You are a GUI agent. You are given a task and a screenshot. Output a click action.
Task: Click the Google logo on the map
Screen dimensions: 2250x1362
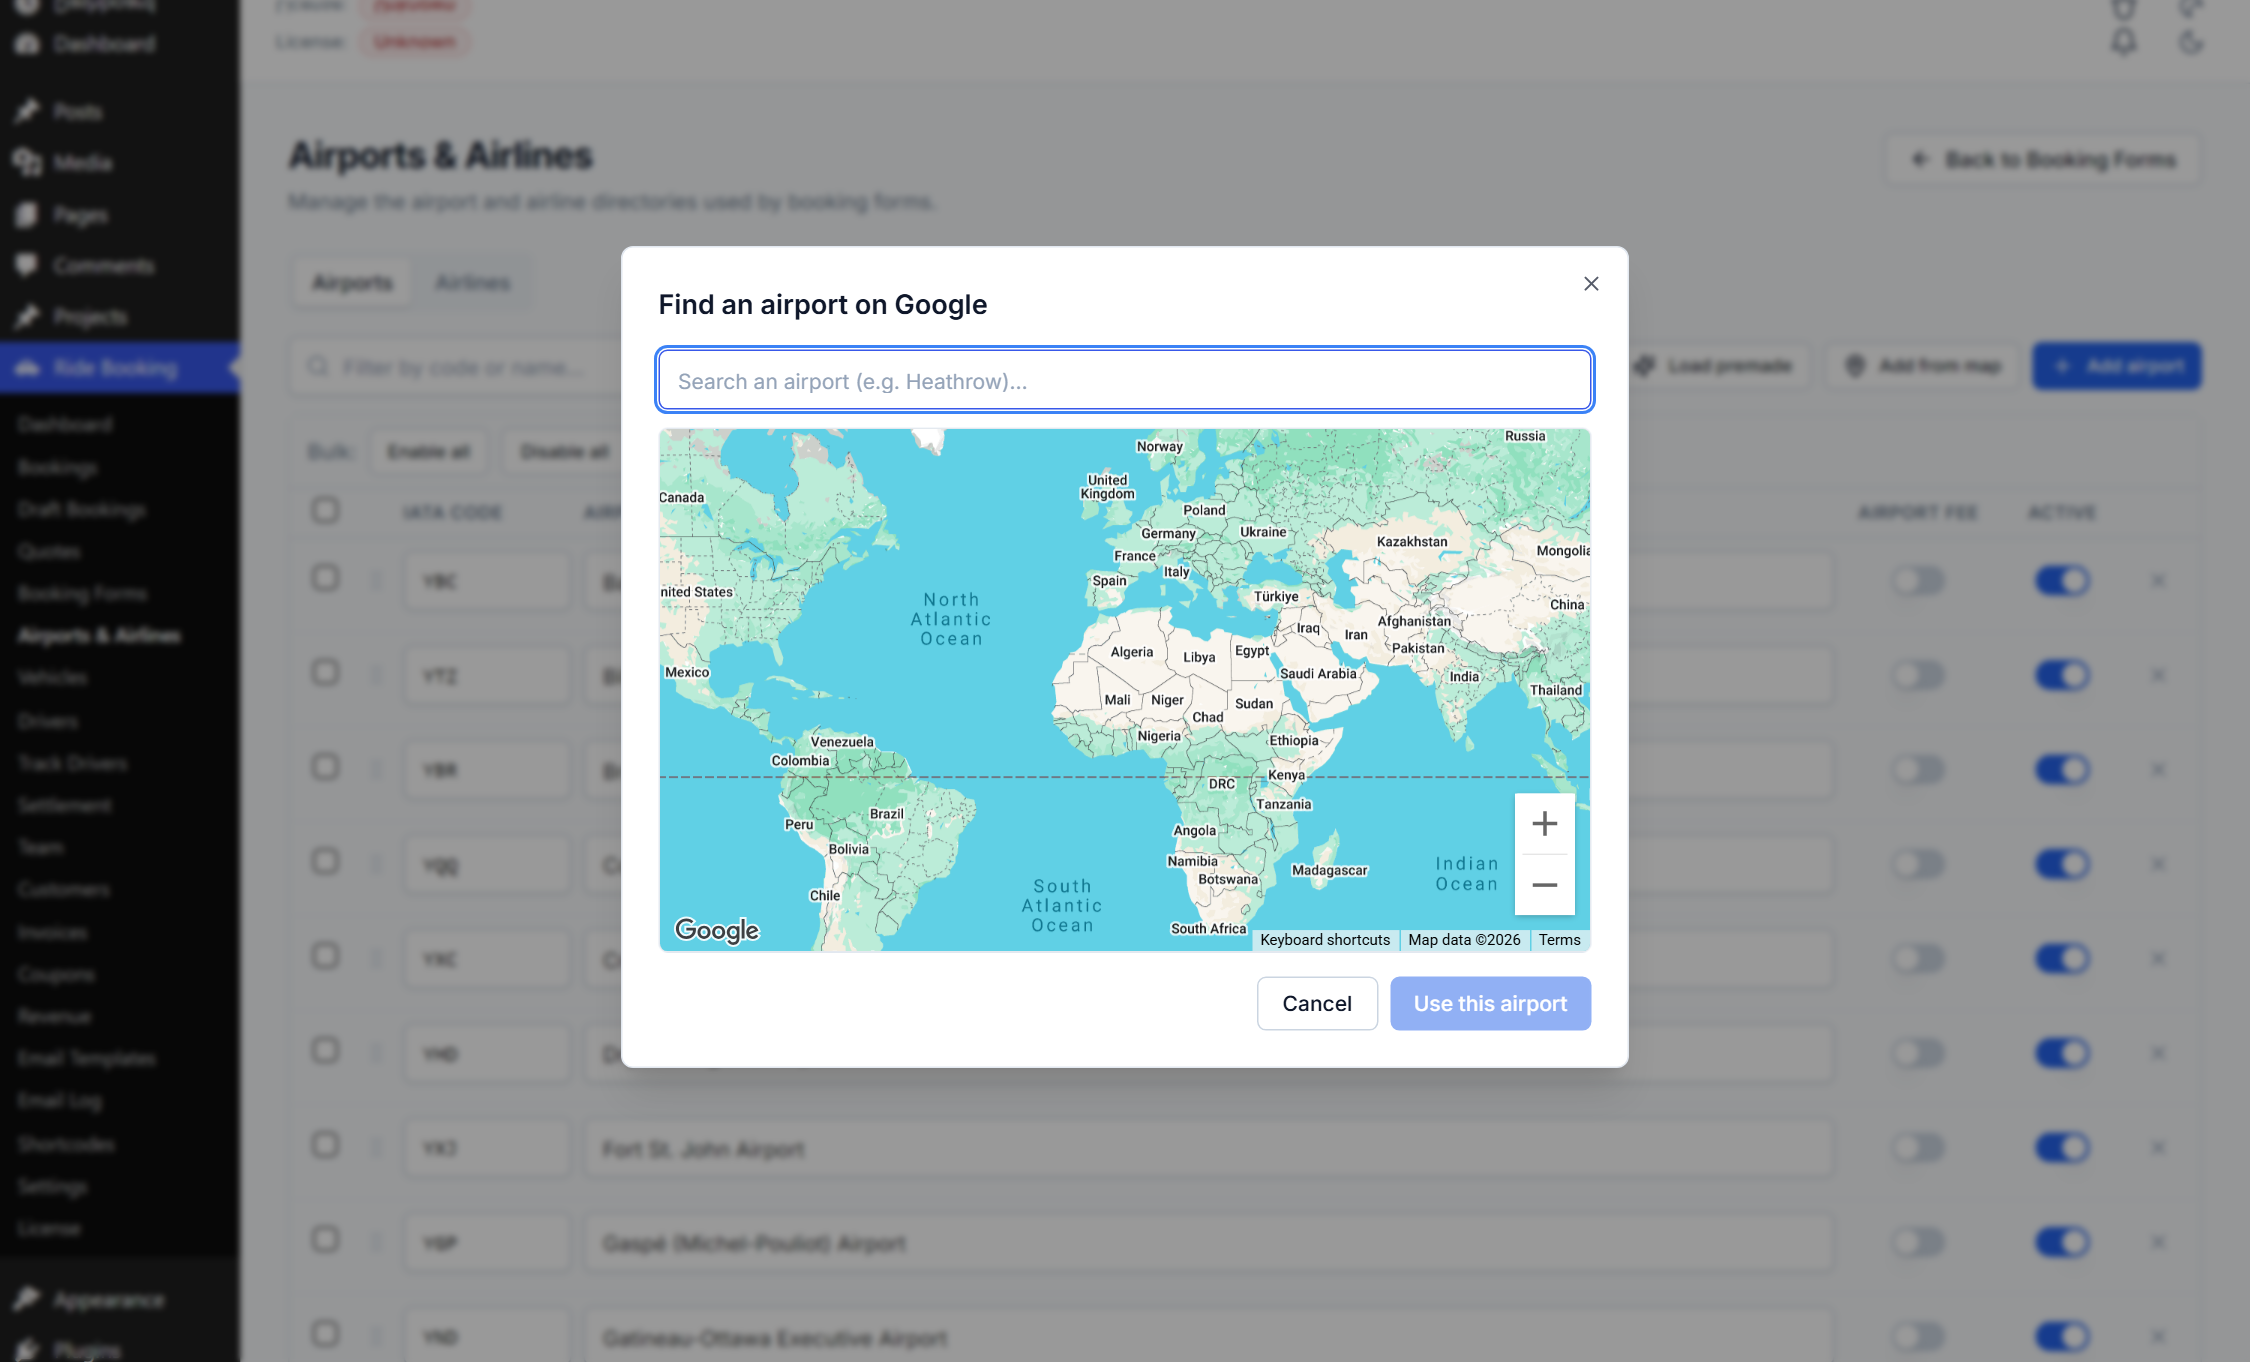pos(717,930)
